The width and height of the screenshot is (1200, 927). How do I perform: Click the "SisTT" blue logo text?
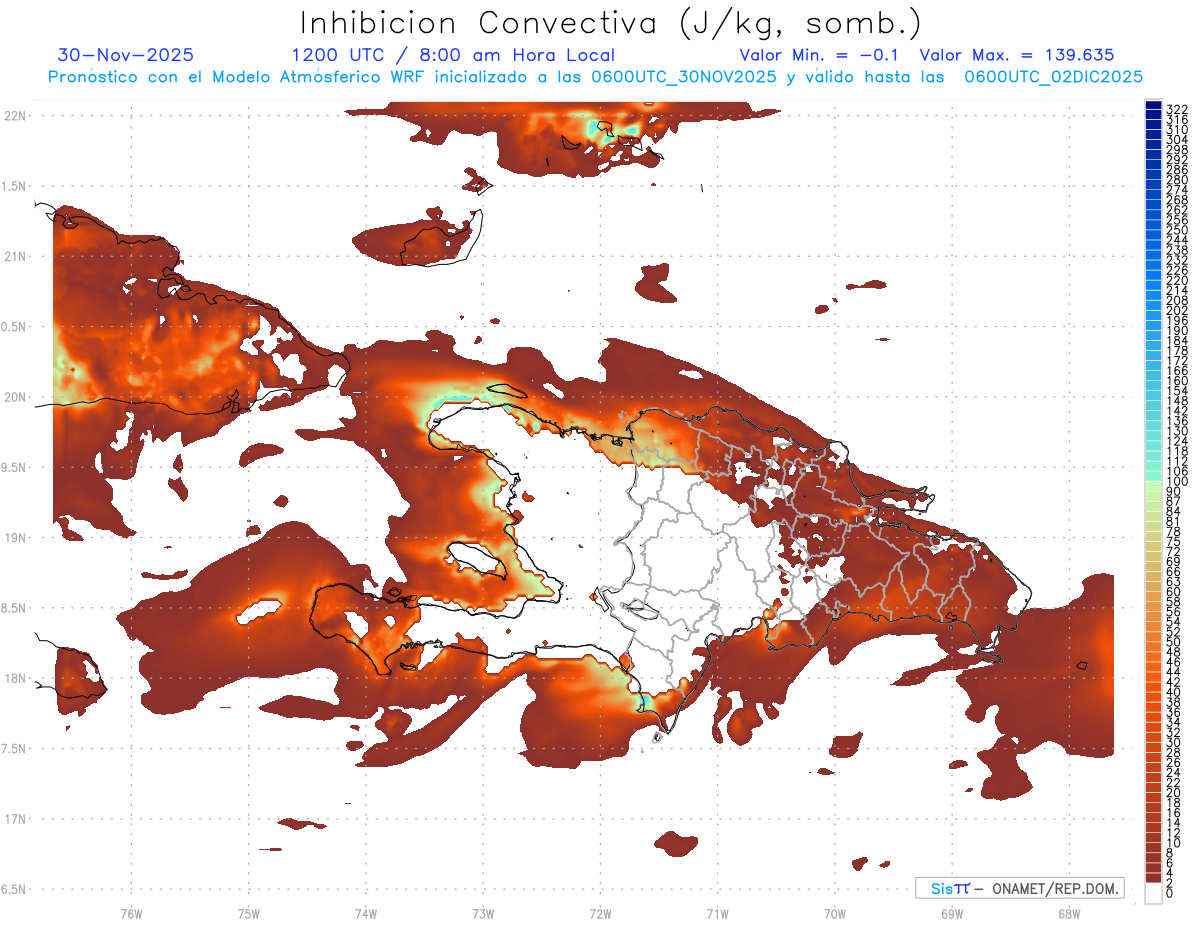pos(949,888)
